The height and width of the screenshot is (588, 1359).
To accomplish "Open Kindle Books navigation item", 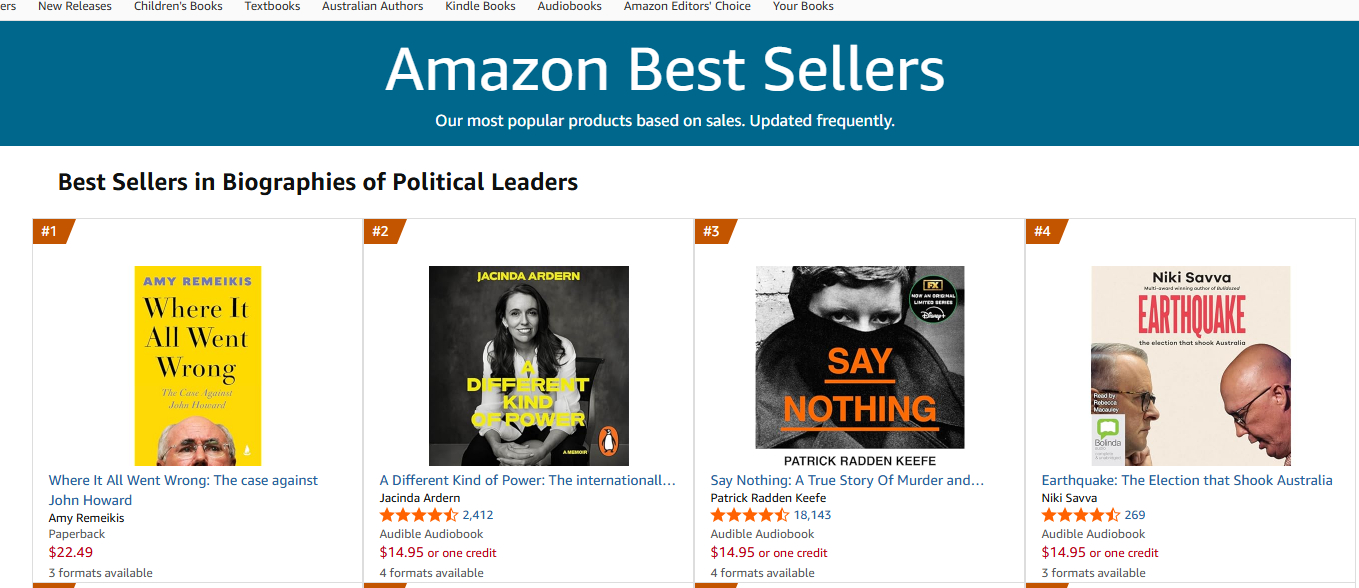I will click(480, 6).
